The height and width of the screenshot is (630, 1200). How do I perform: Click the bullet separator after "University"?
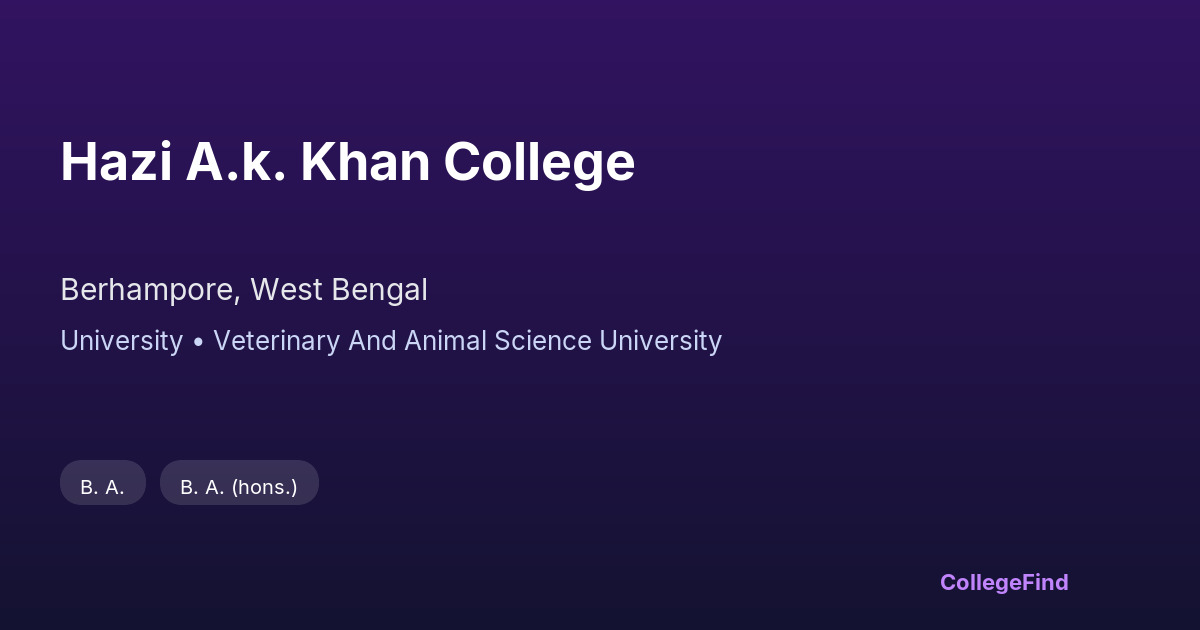pyautogui.click(x=198, y=342)
